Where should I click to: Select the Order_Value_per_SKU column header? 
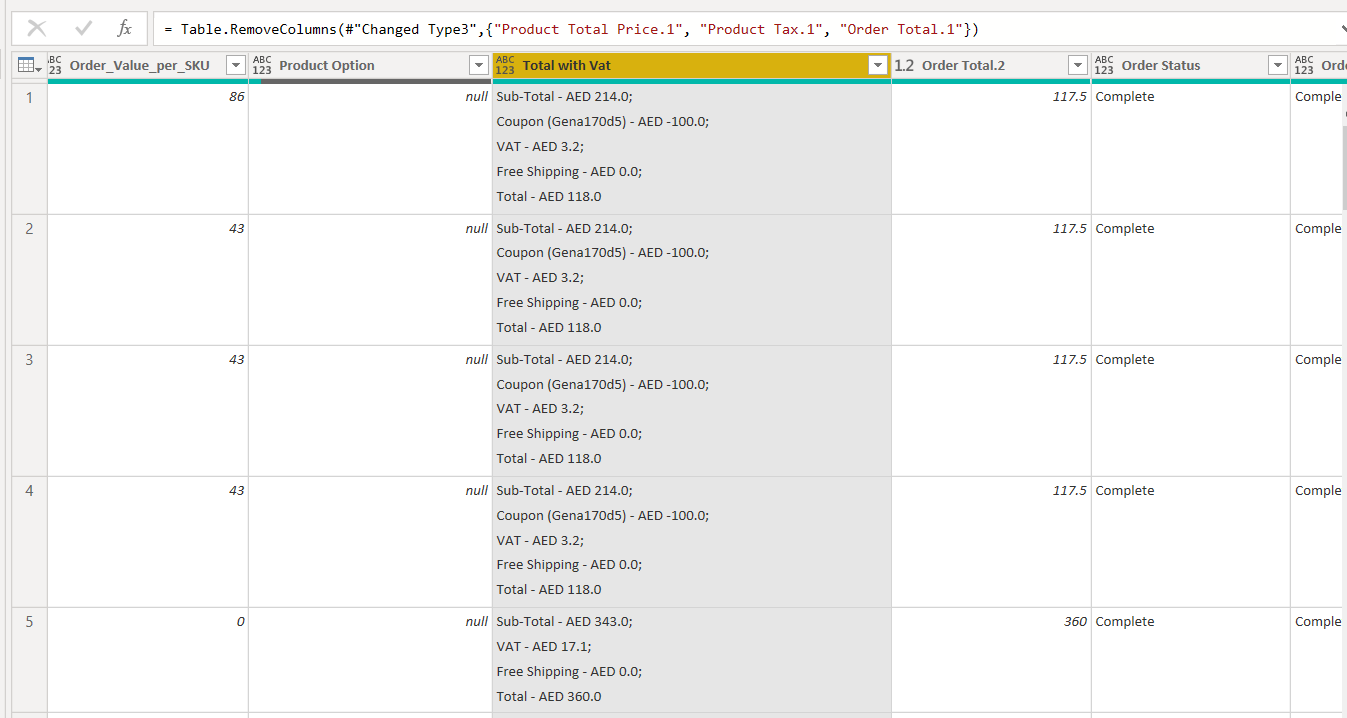pyautogui.click(x=140, y=65)
